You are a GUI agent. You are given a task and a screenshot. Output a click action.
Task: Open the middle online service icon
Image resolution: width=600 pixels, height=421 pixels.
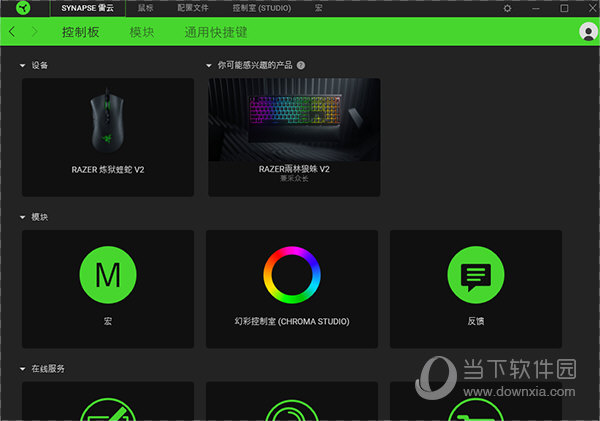[x=292, y=410]
